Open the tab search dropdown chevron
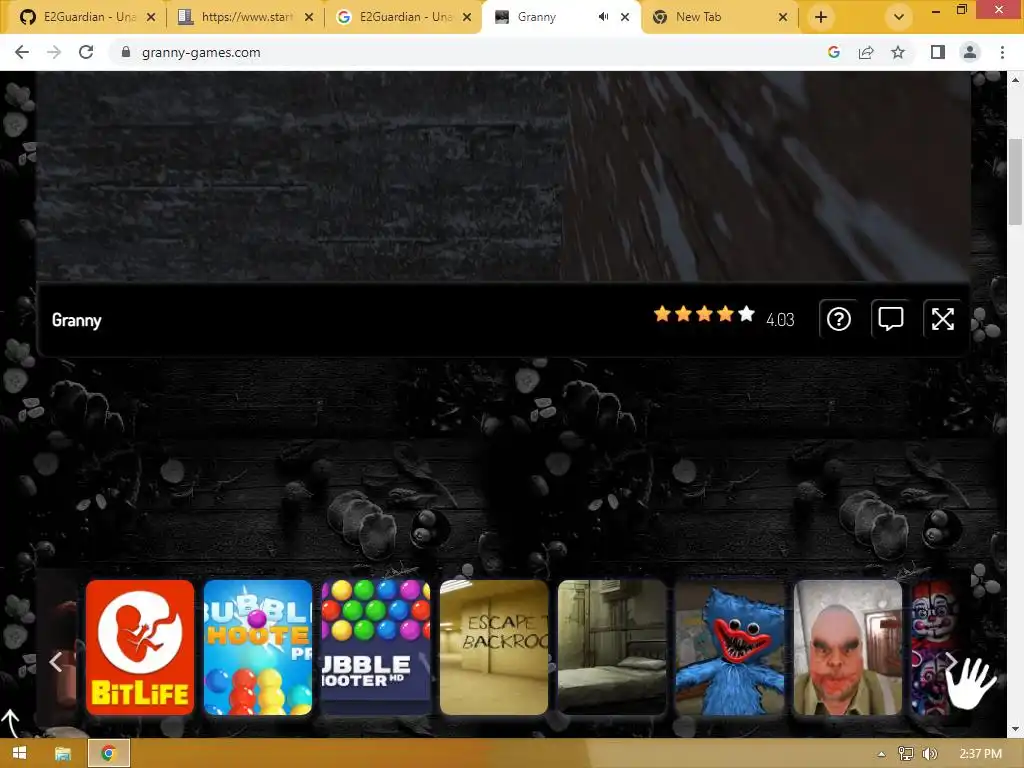Viewport: 1024px width, 768px height. [x=899, y=17]
